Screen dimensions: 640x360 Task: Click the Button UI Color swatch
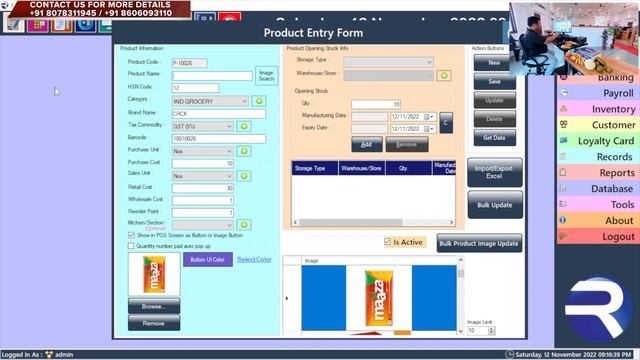click(208, 259)
